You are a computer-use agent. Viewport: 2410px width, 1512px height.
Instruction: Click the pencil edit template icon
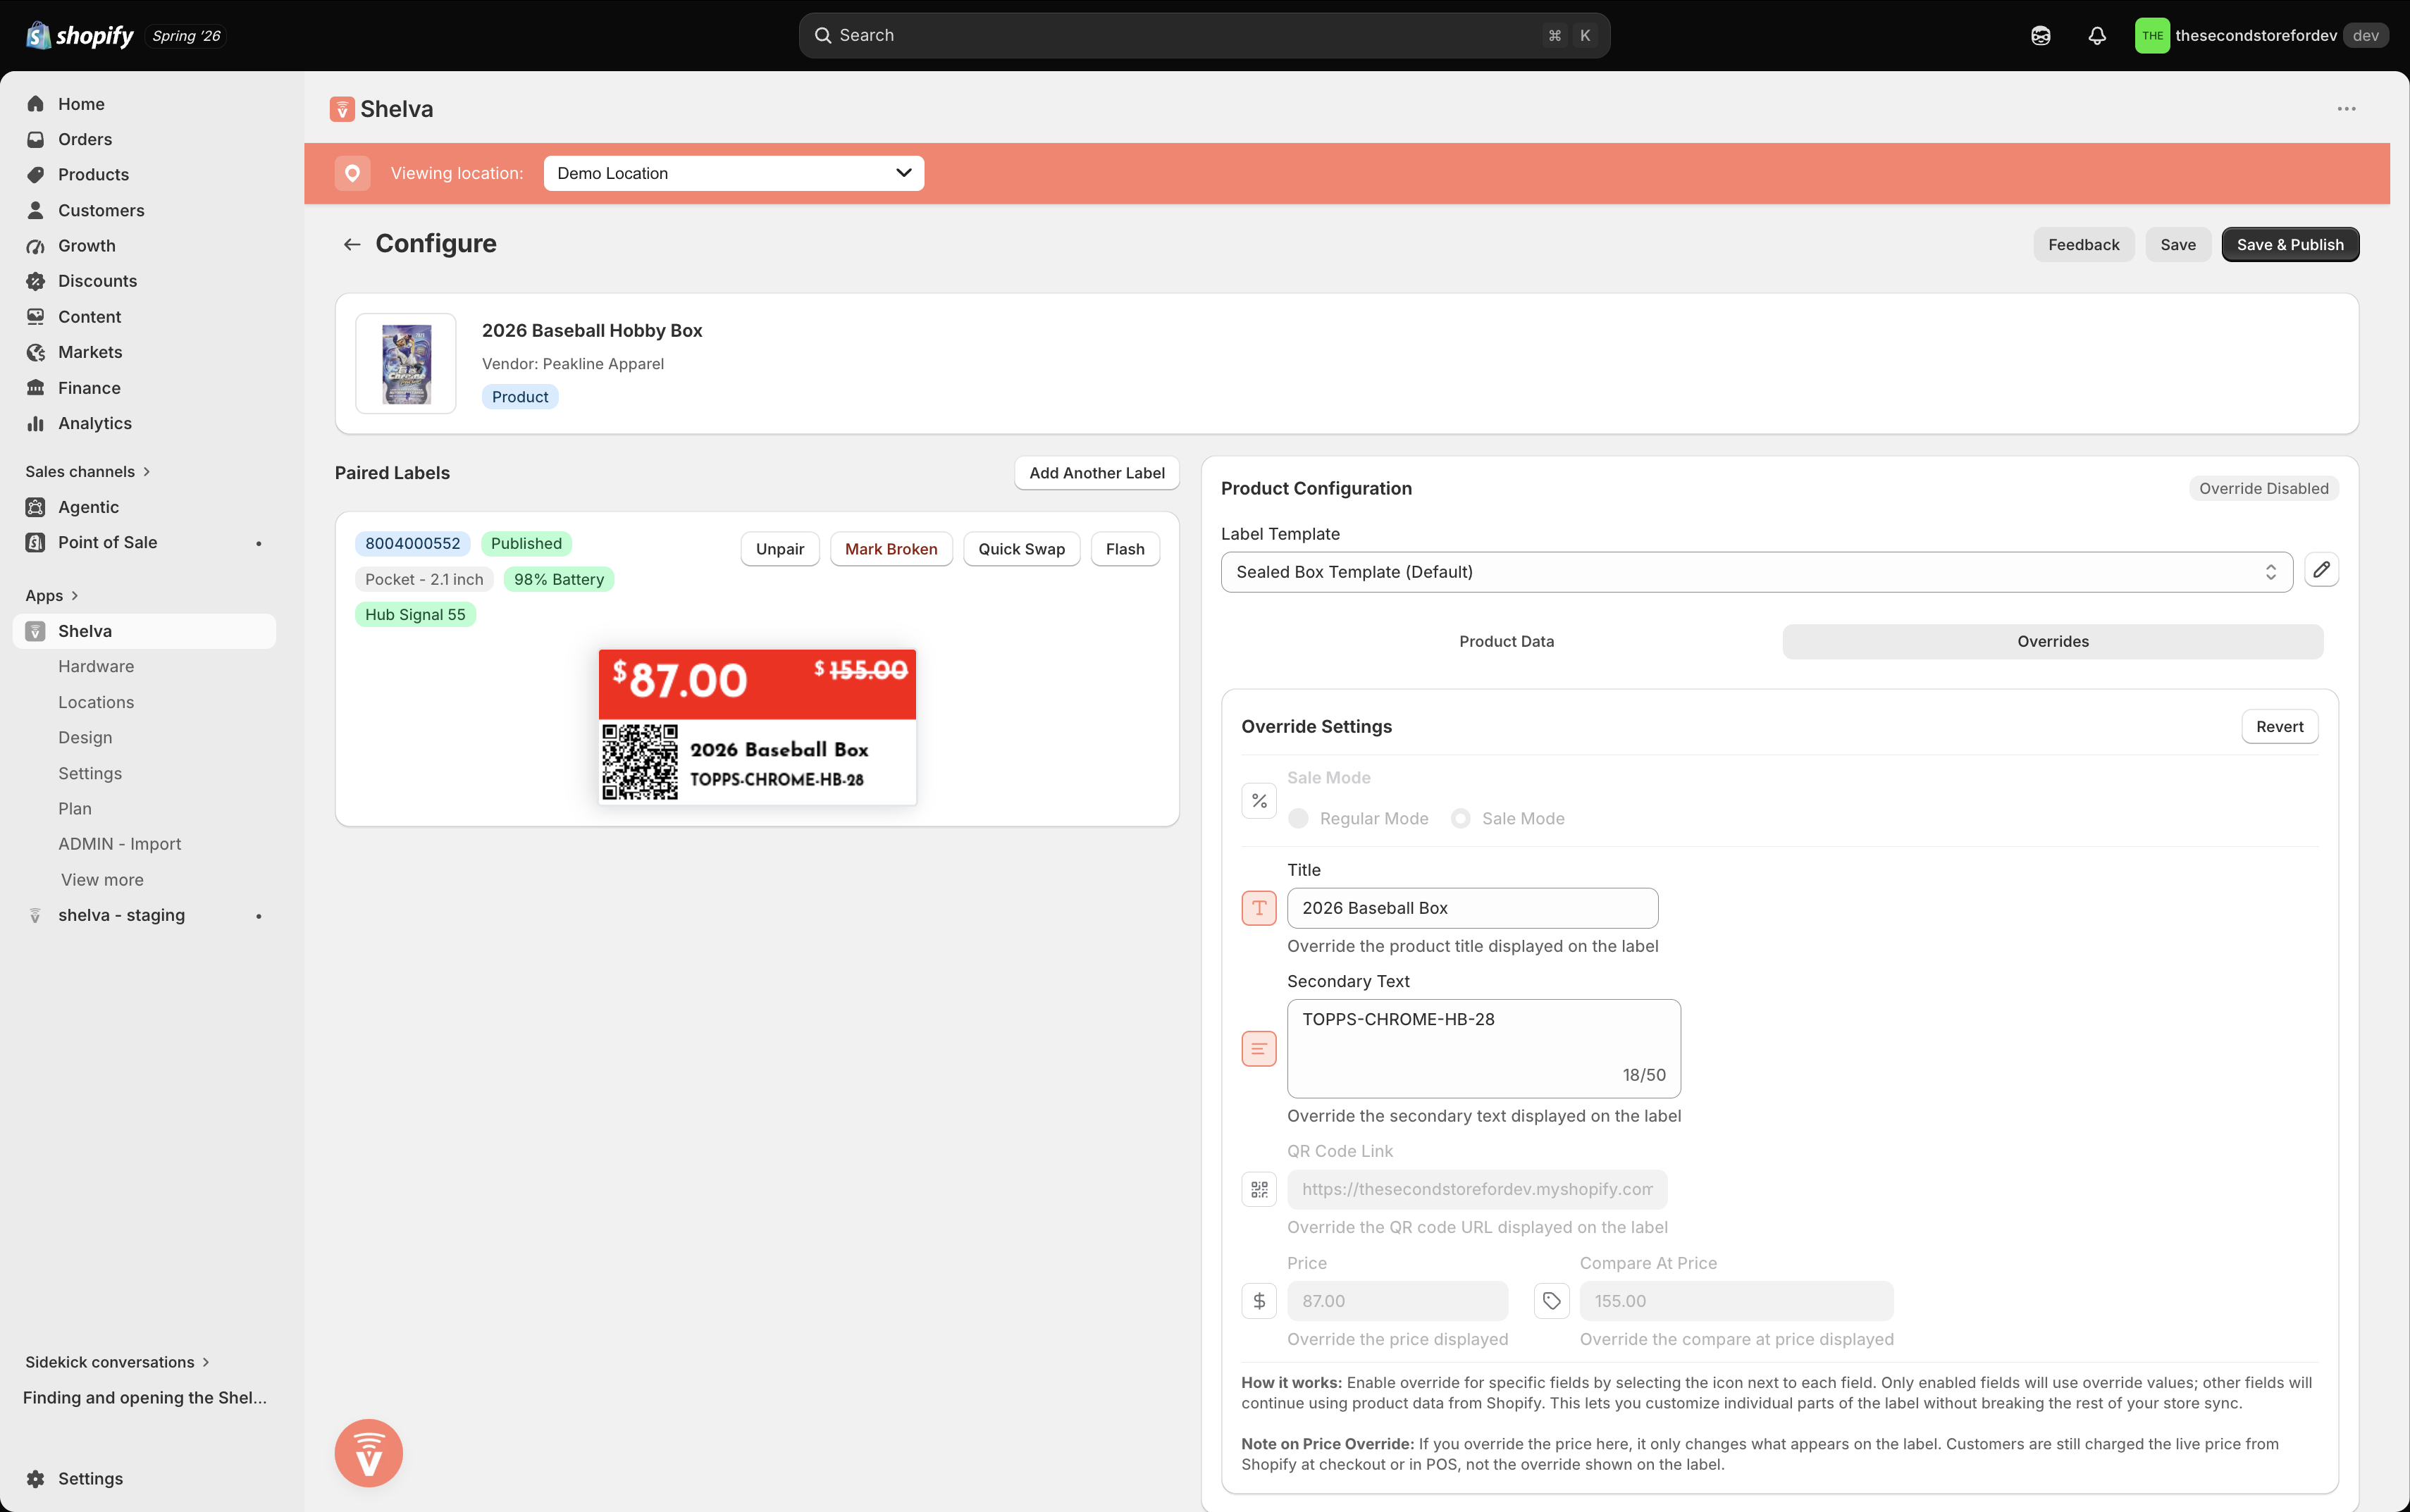[x=2321, y=570]
